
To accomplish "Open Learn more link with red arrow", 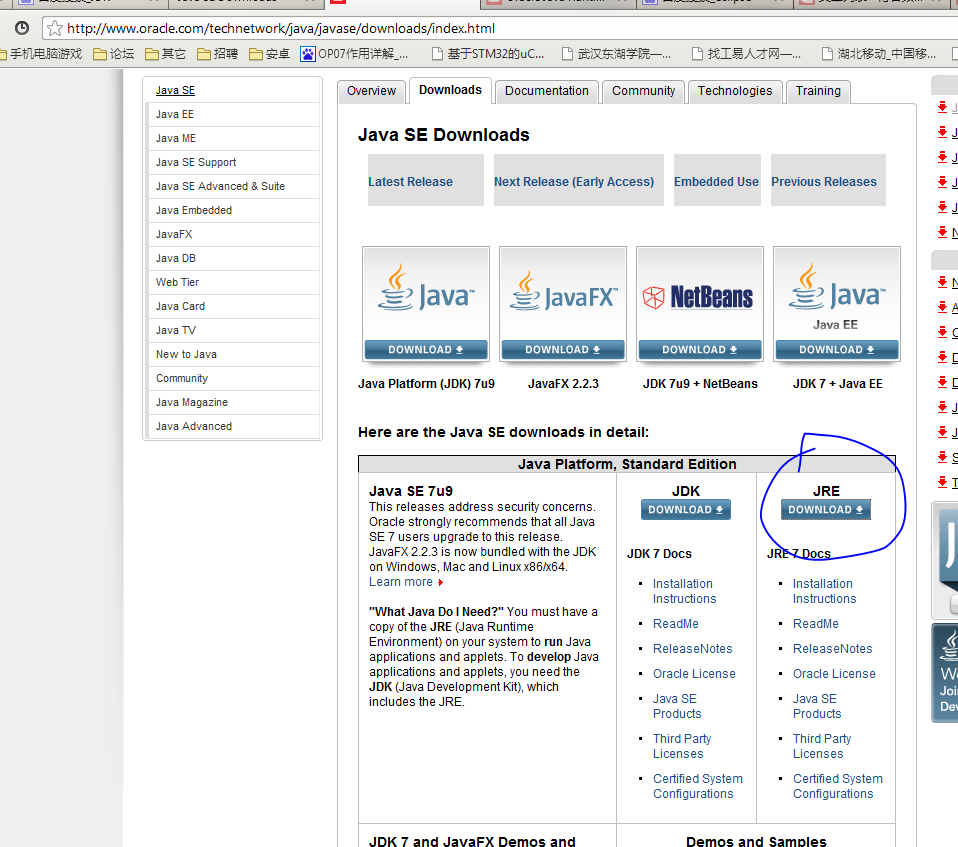I will tap(406, 582).
